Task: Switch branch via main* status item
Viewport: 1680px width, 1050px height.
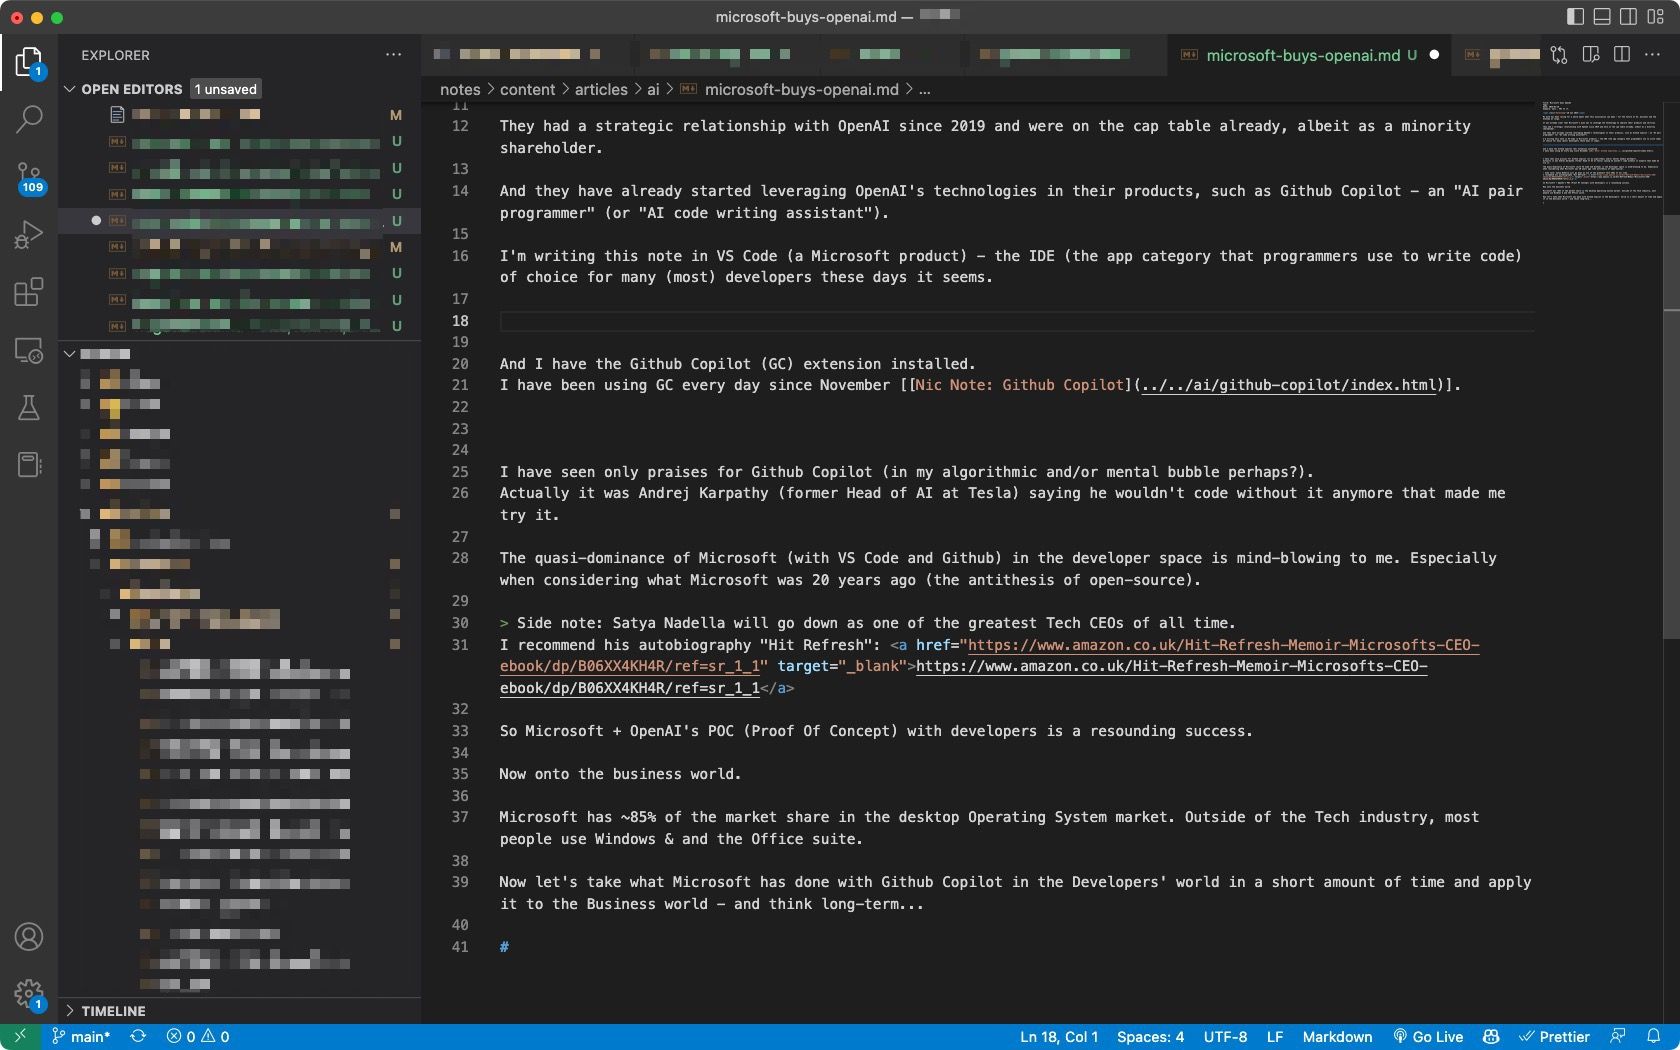Action: tap(82, 1037)
